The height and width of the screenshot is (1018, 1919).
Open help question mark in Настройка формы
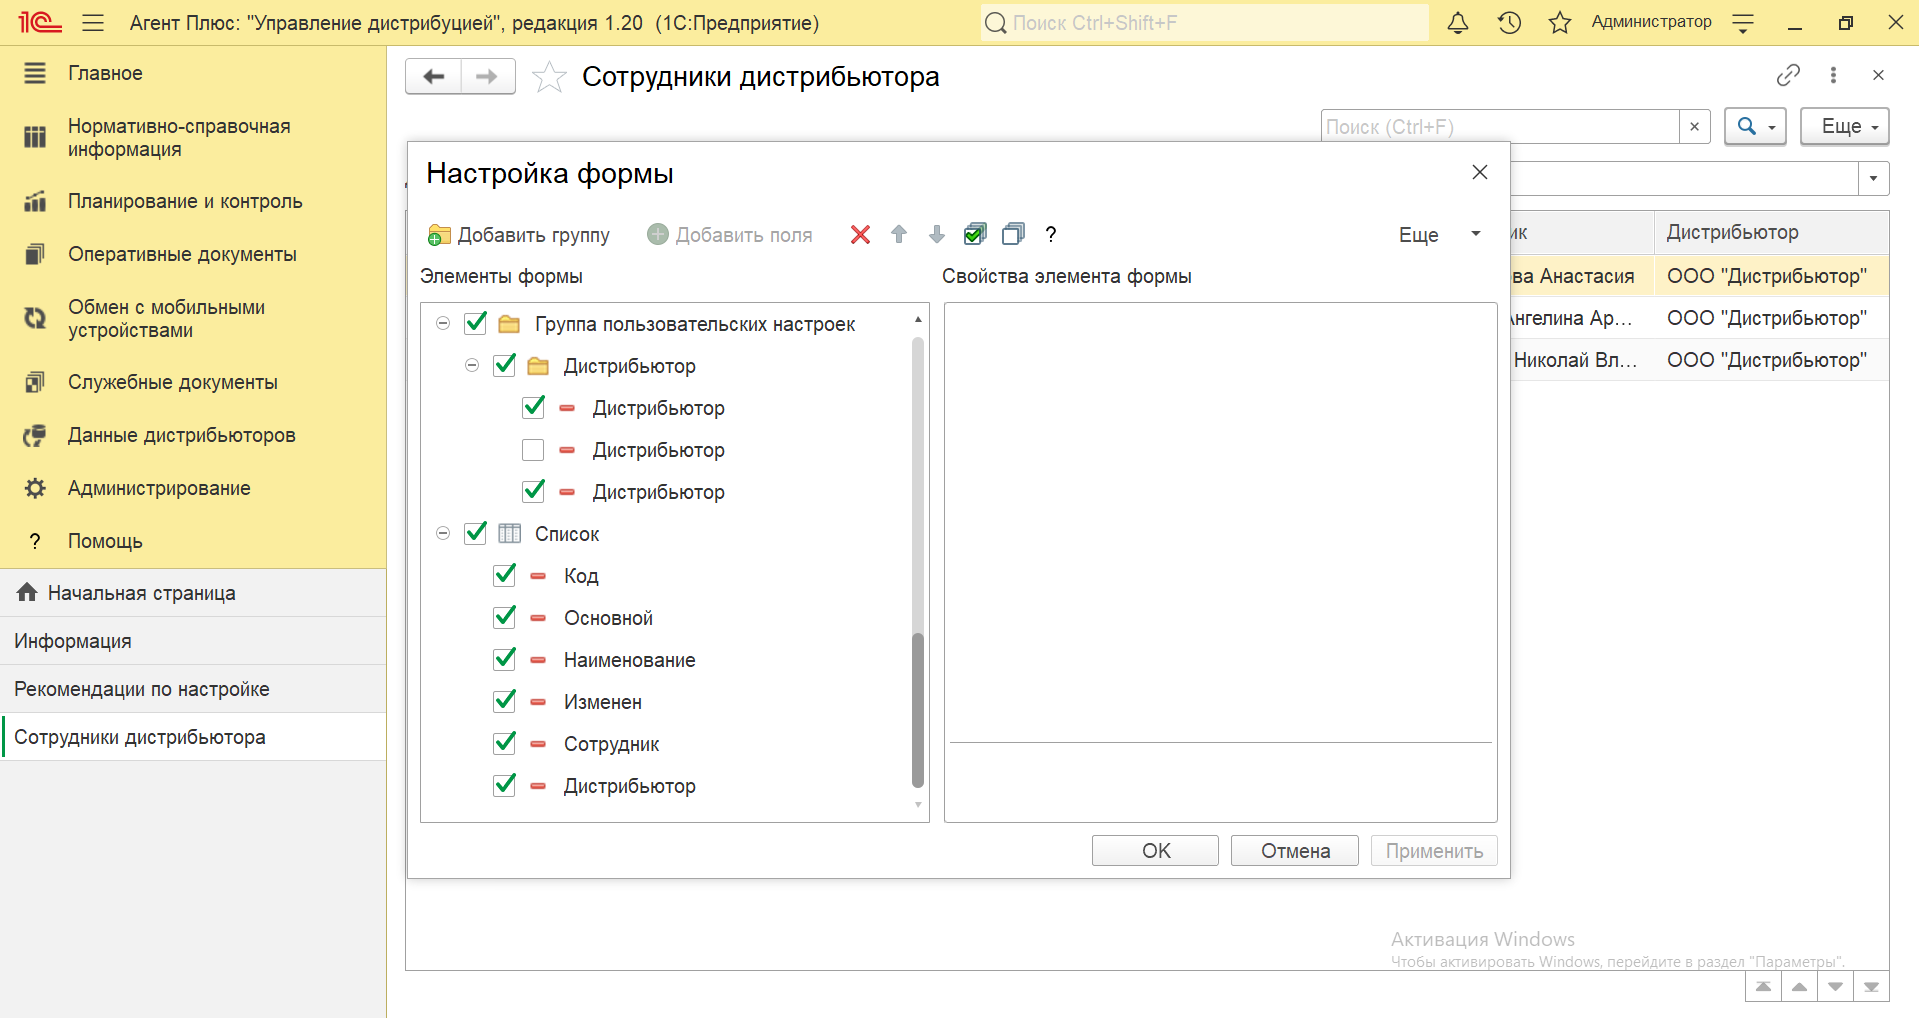(x=1051, y=234)
